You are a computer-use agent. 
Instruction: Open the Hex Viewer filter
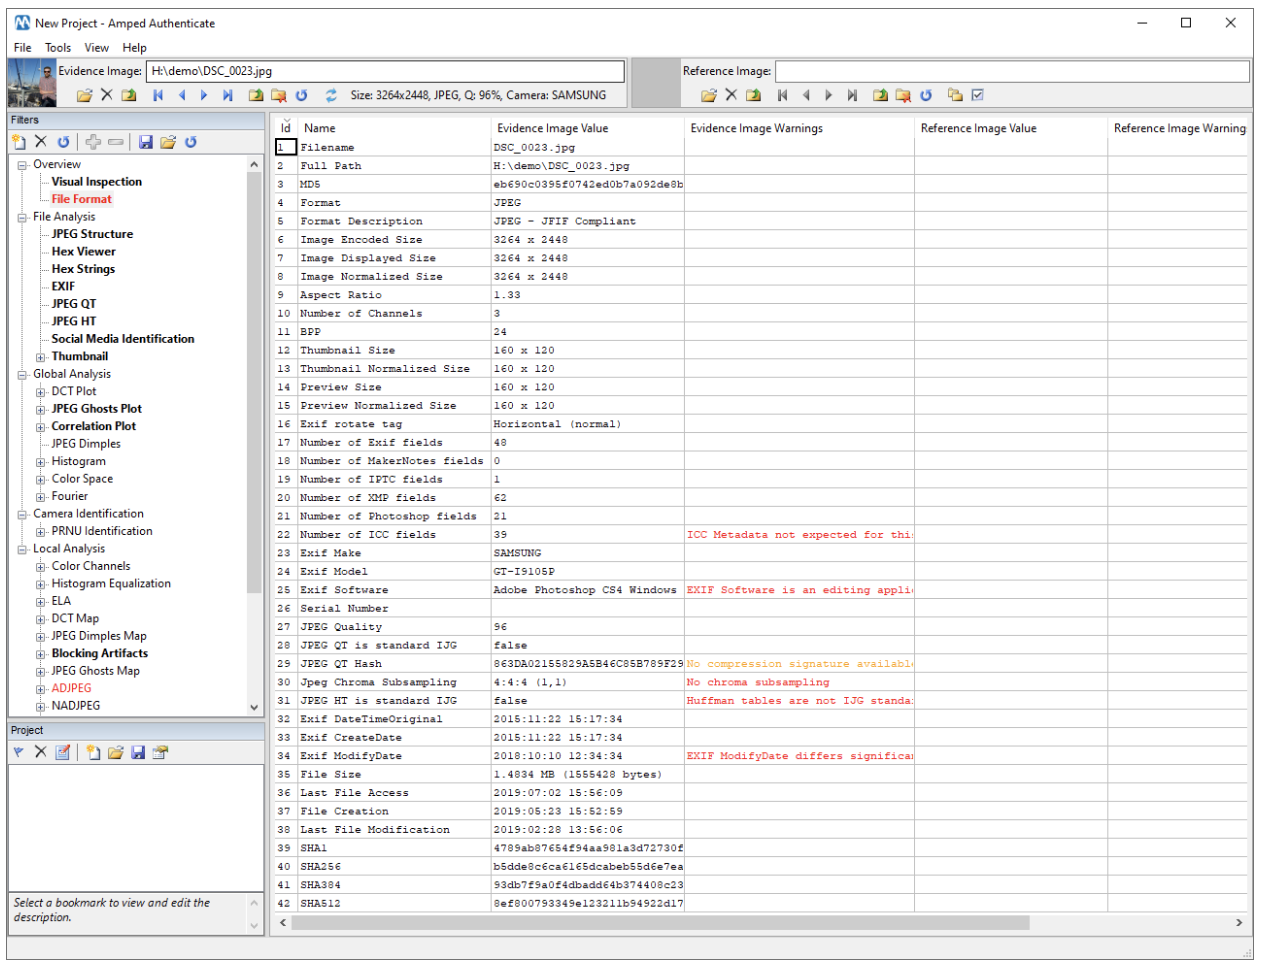point(84,252)
